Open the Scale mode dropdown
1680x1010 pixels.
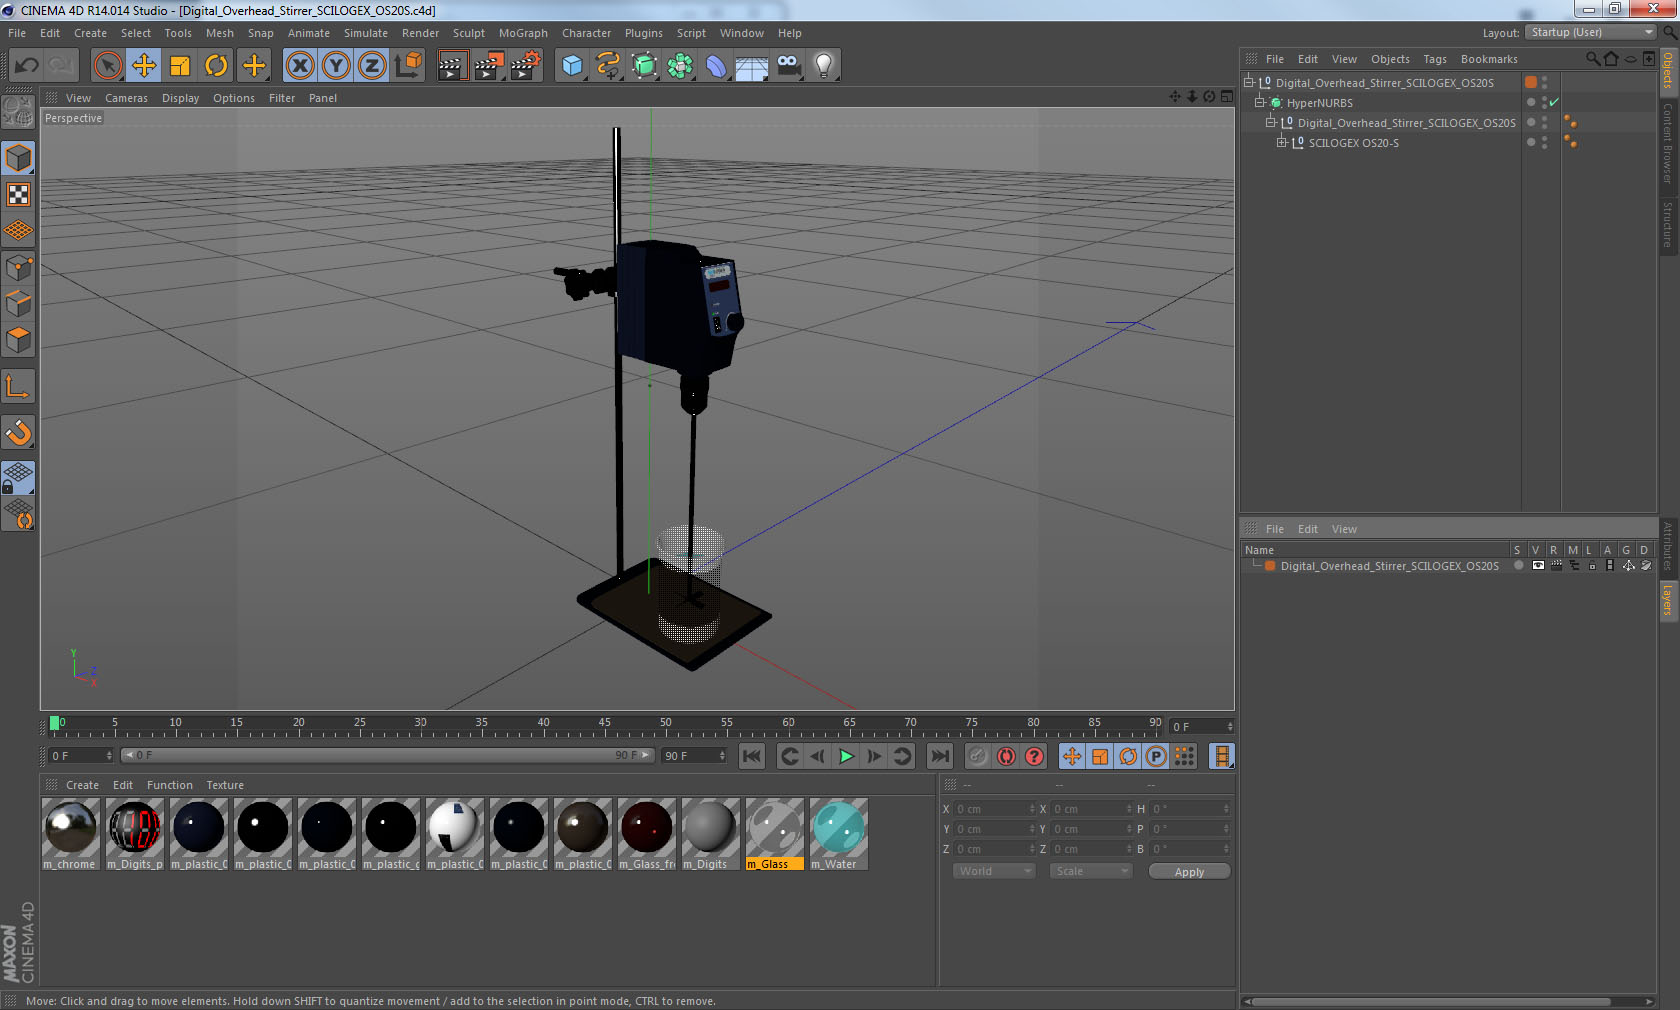pos(1091,871)
